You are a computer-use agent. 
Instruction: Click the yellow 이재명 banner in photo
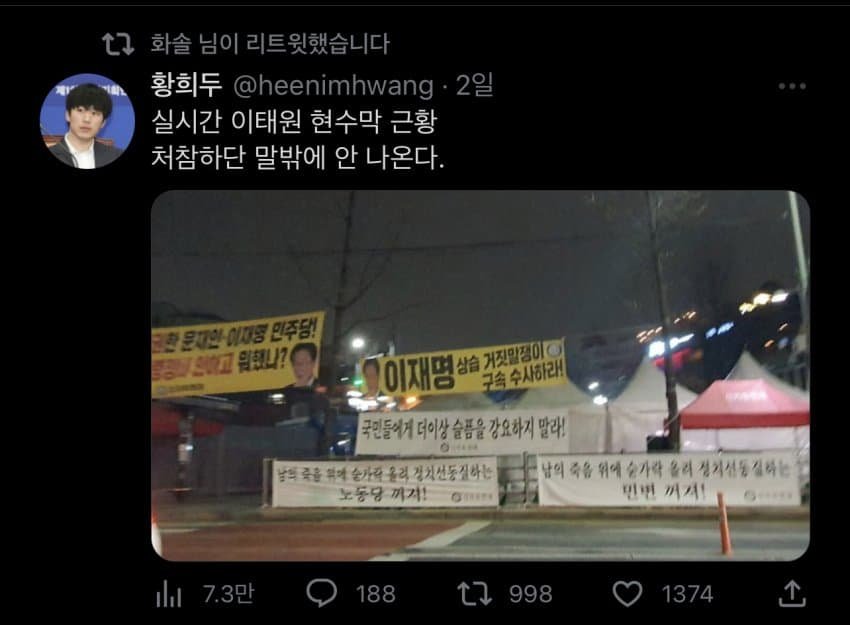coord(464,370)
